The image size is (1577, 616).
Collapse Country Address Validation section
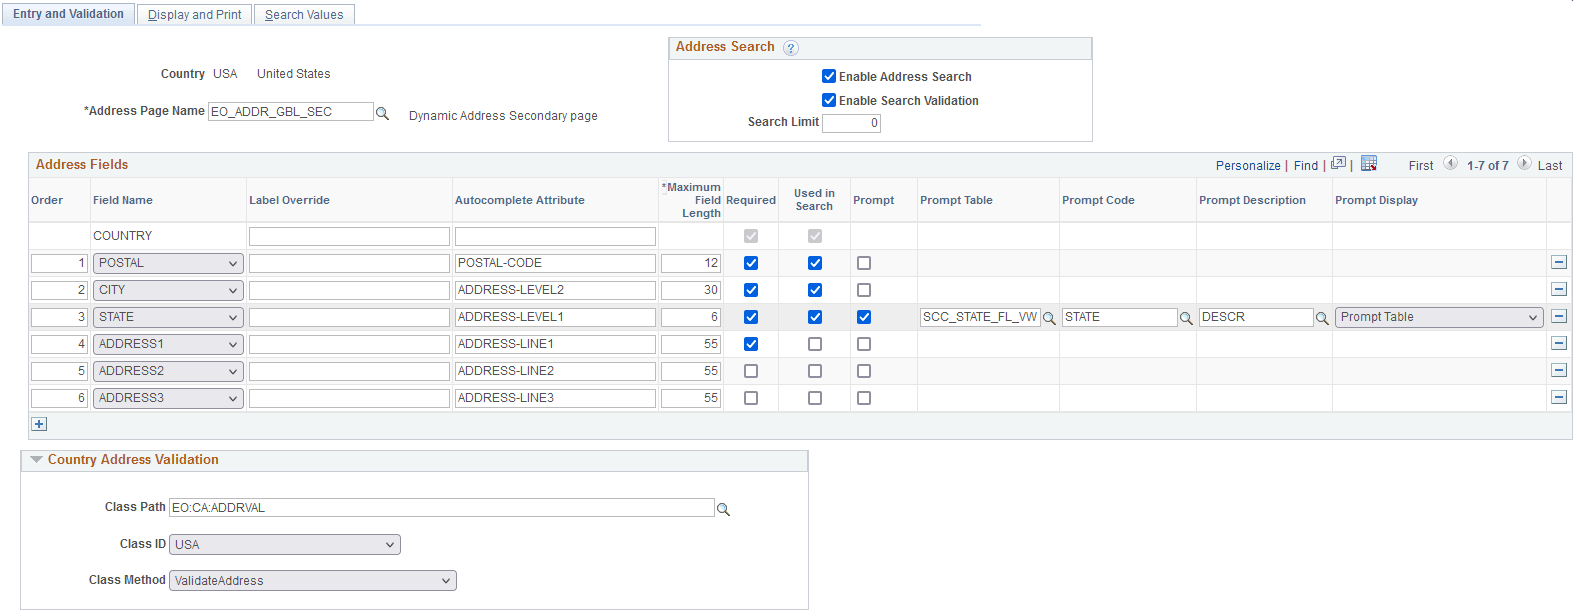pos(37,460)
